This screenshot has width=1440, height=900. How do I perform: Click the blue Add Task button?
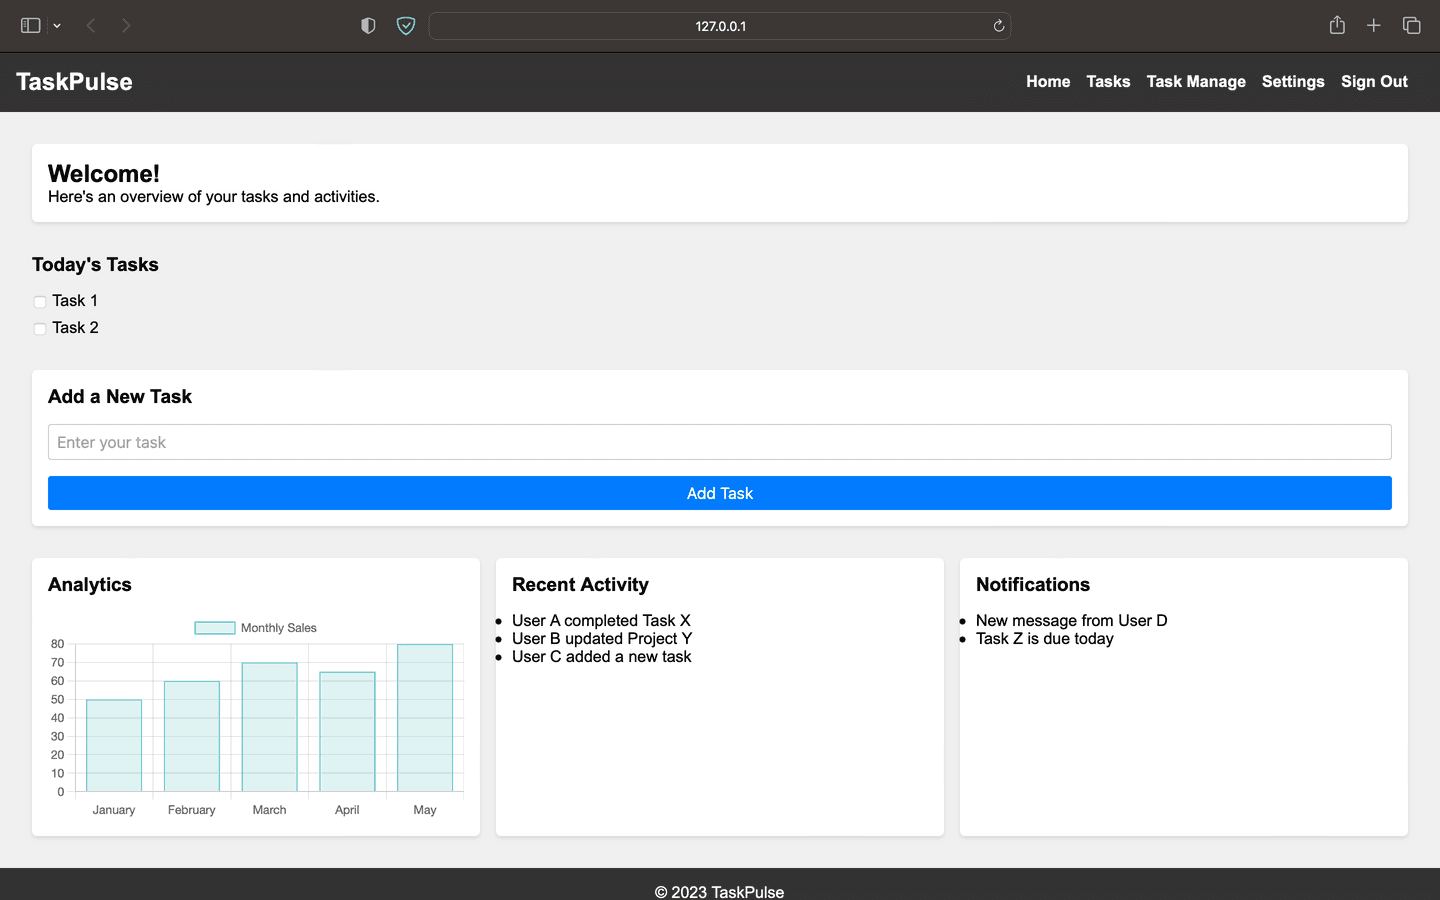coord(720,493)
